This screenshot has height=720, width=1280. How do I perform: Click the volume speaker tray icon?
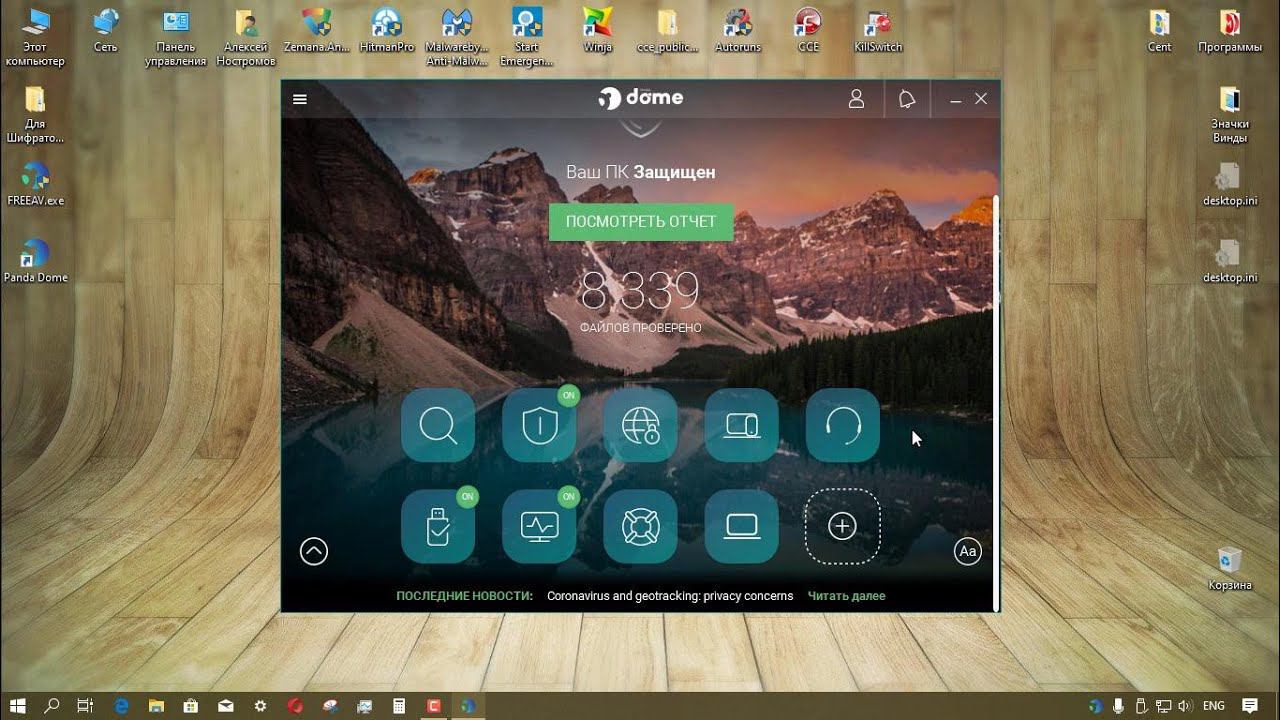coord(1184,706)
